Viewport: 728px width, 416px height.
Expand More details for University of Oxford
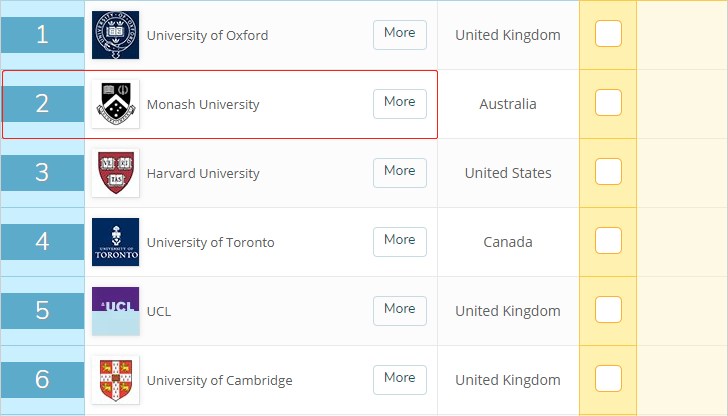[400, 35]
